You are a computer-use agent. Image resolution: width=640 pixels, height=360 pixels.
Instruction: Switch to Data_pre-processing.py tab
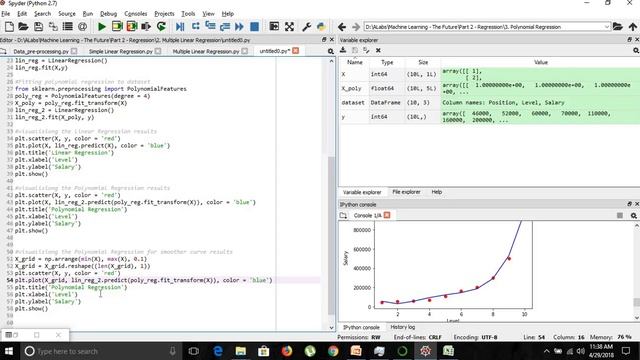point(41,51)
